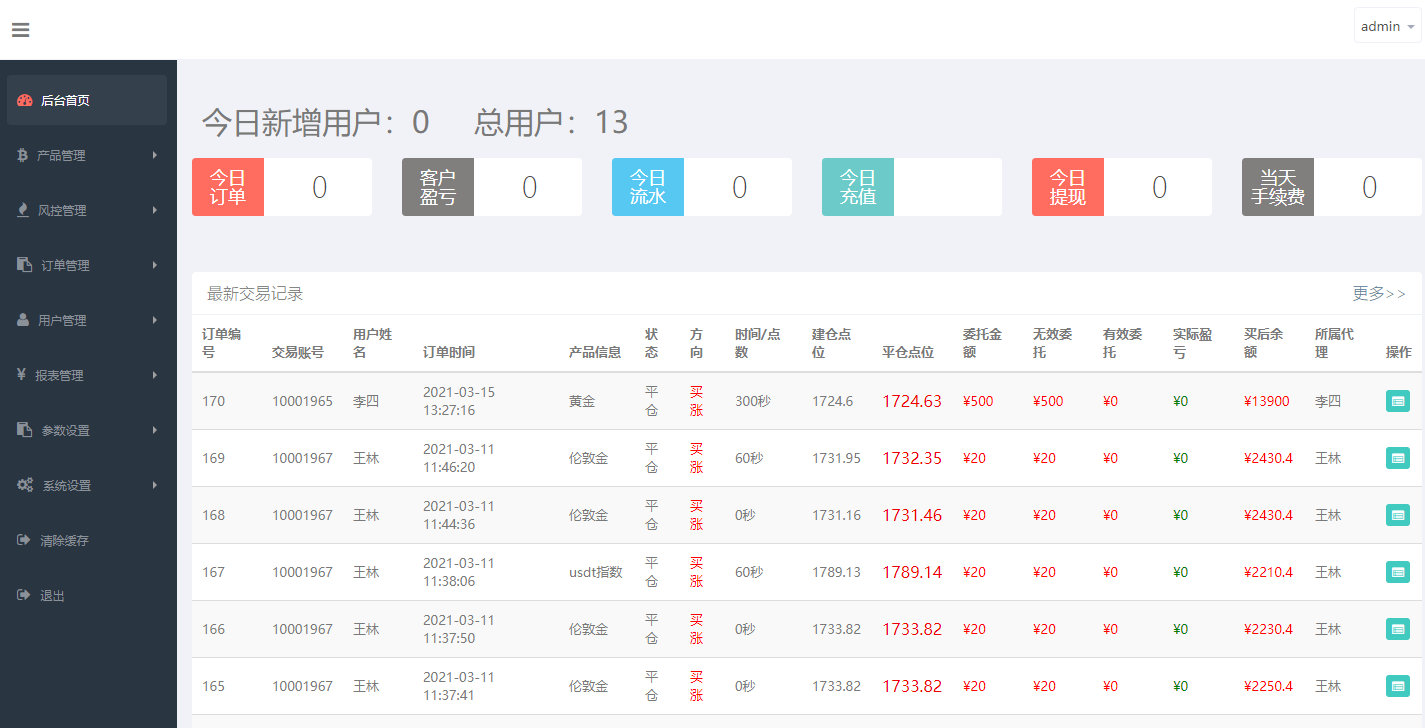The image size is (1425, 728).
Task: Click usdt指数 product cell
Action: [x=596, y=572]
